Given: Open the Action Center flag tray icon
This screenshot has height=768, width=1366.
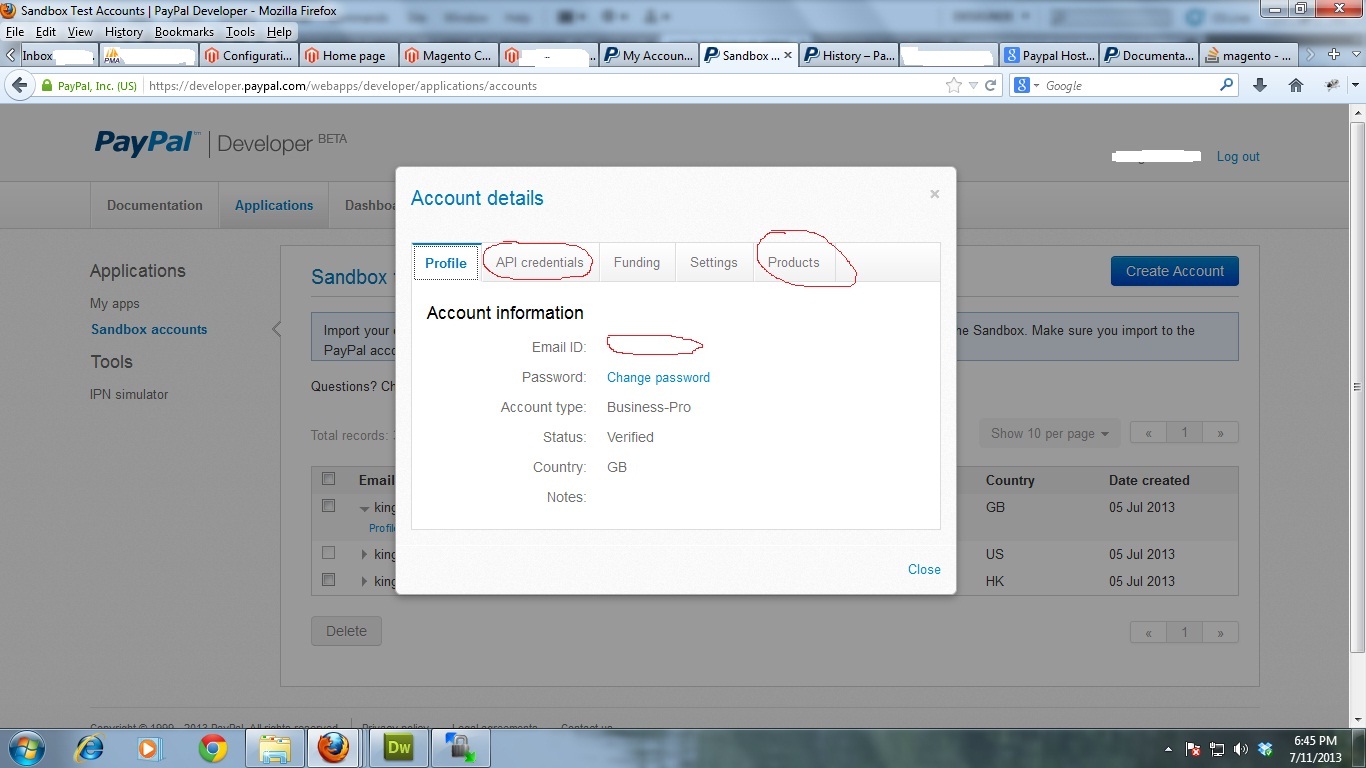Looking at the screenshot, I should click(1193, 749).
